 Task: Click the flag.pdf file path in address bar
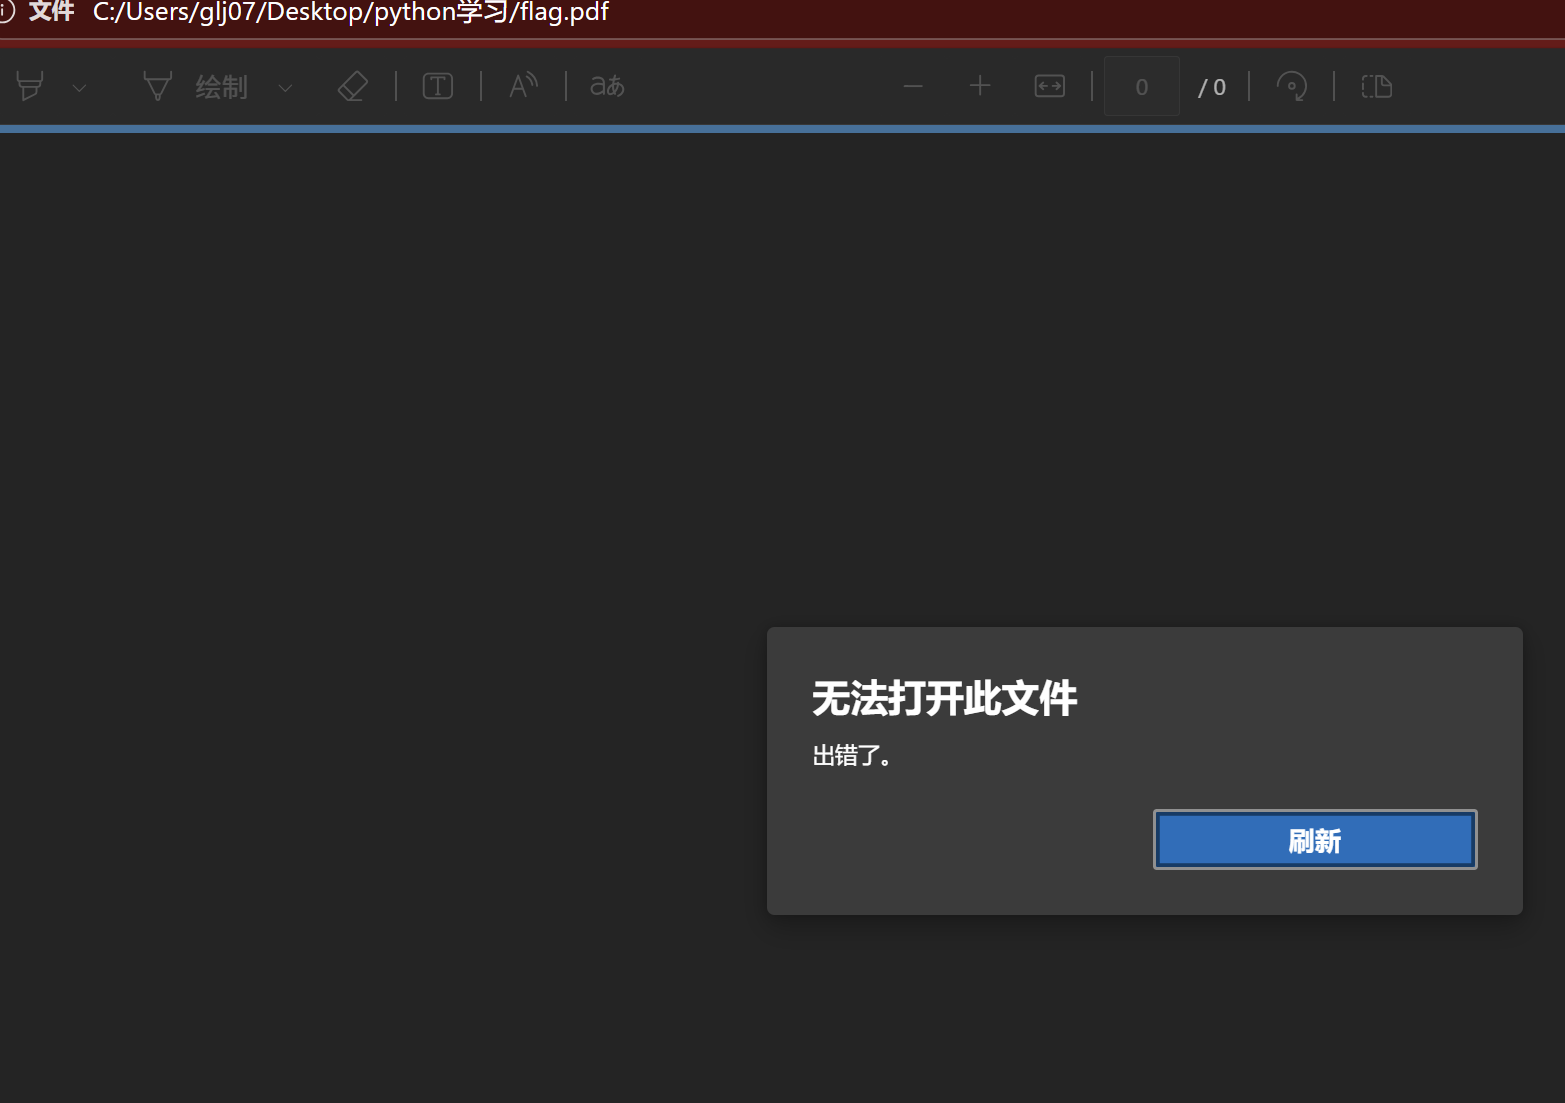(x=350, y=13)
